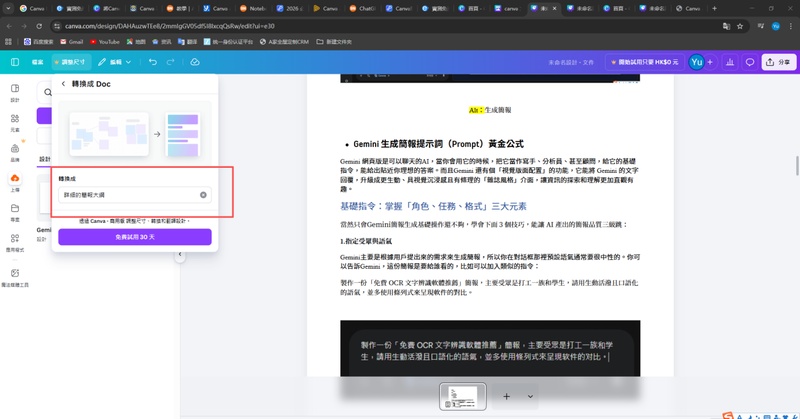The width and height of the screenshot is (800, 419).
Task: Toggle the Canva sidebar panel icon
Action: click(x=15, y=62)
